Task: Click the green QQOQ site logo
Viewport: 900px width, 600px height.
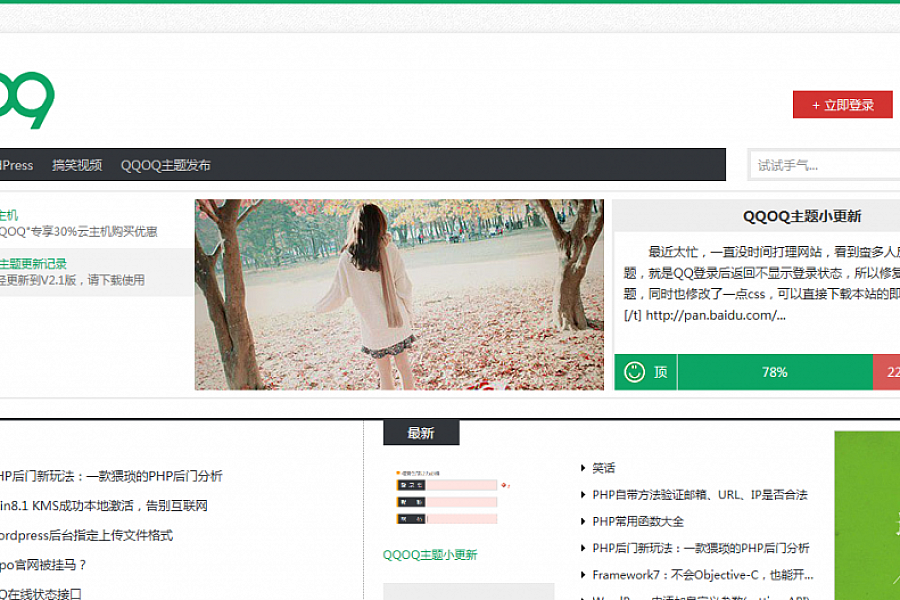Action: click(x=26, y=100)
